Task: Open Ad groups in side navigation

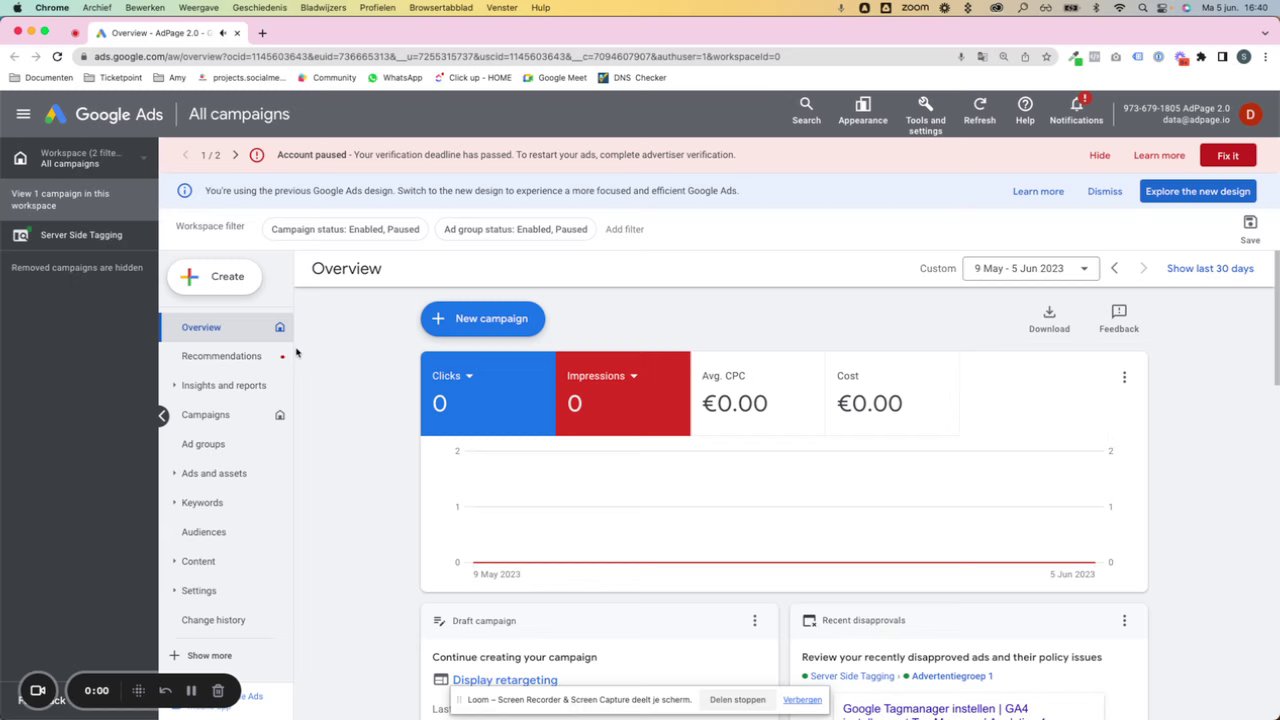Action: click(x=203, y=444)
